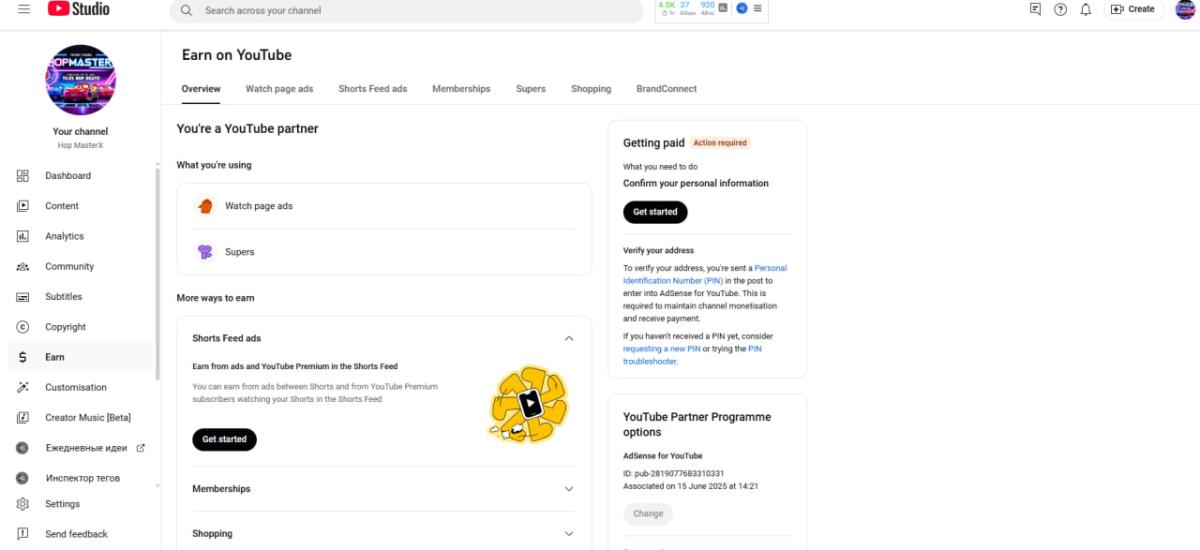Click Get started under Getting paid

point(655,212)
